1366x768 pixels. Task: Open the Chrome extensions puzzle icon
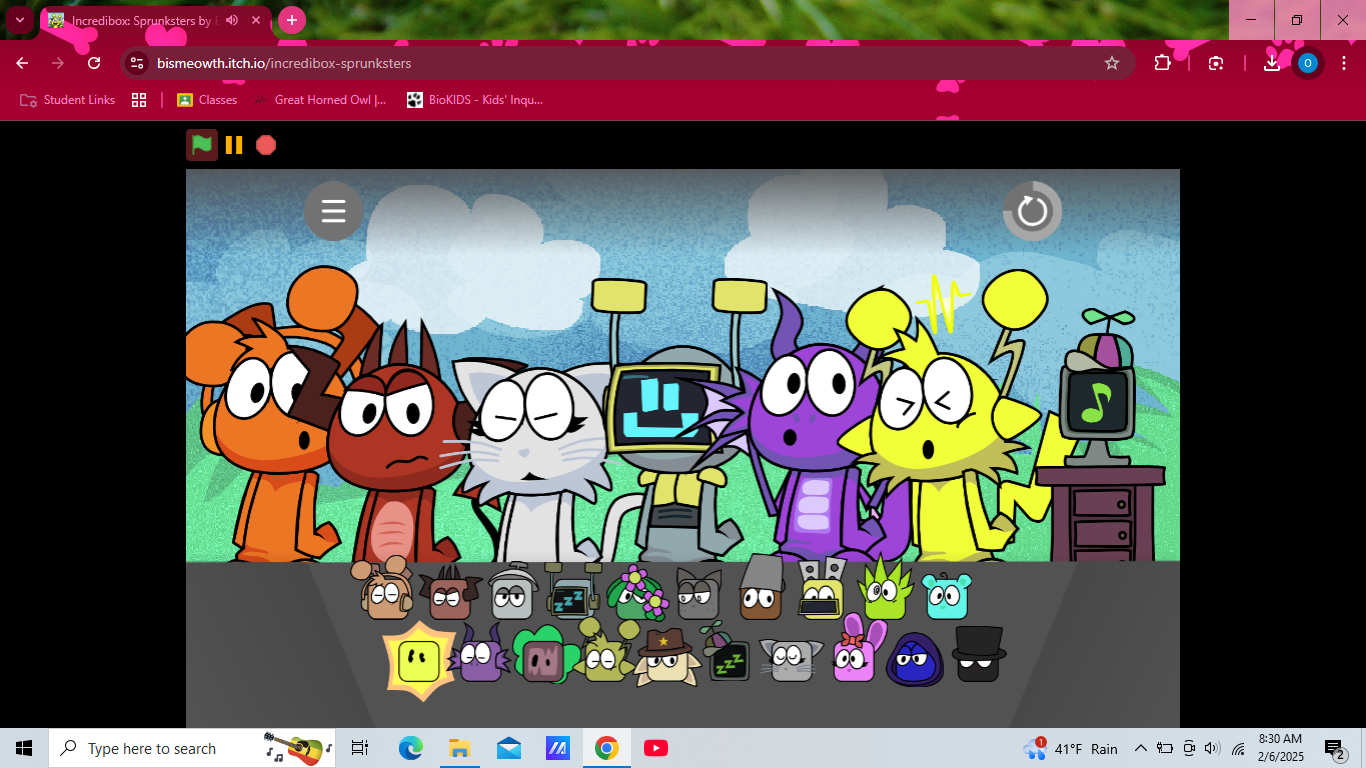pyautogui.click(x=1162, y=63)
